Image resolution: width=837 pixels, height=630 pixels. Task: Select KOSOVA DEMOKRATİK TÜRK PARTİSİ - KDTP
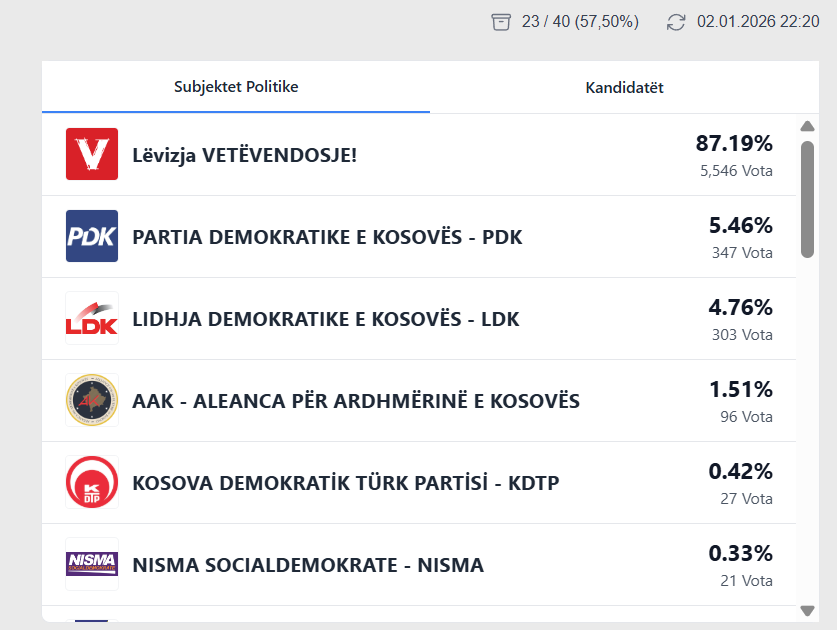pyautogui.click(x=345, y=483)
